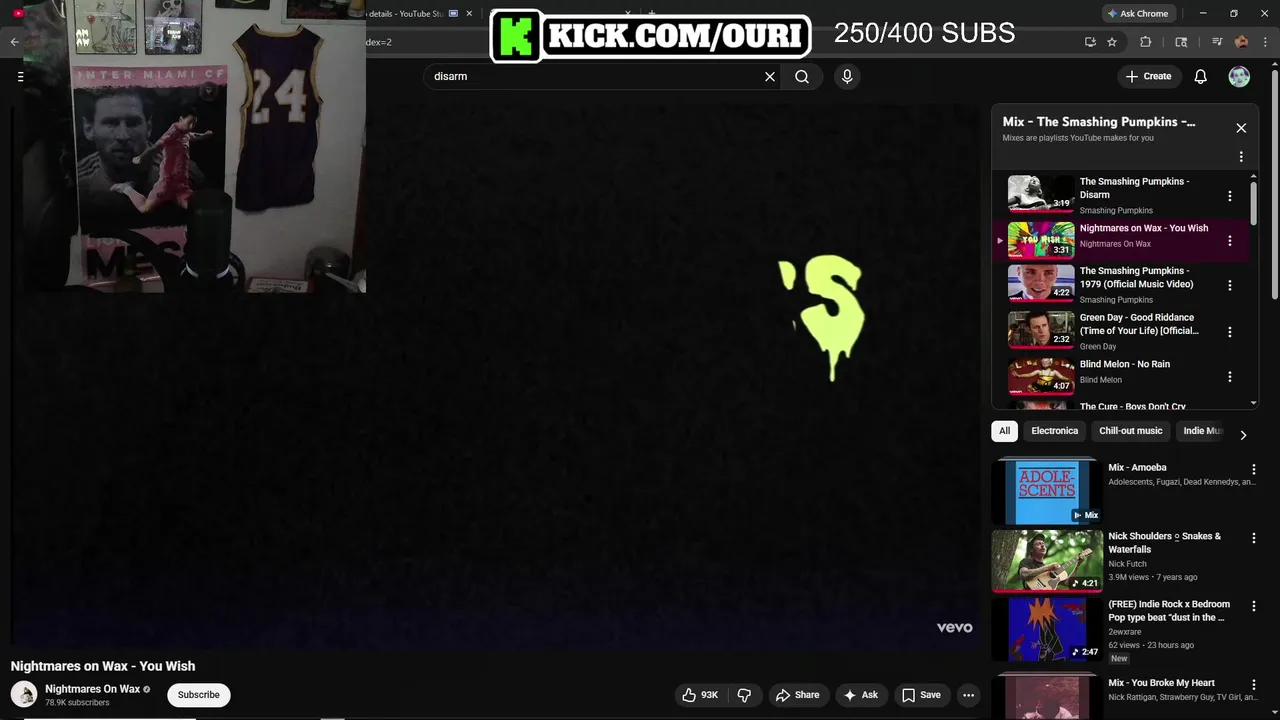Image resolution: width=1280 pixels, height=720 pixels.
Task: Play Smashing Pumpkins Disarm thumbnail
Action: click(1041, 194)
